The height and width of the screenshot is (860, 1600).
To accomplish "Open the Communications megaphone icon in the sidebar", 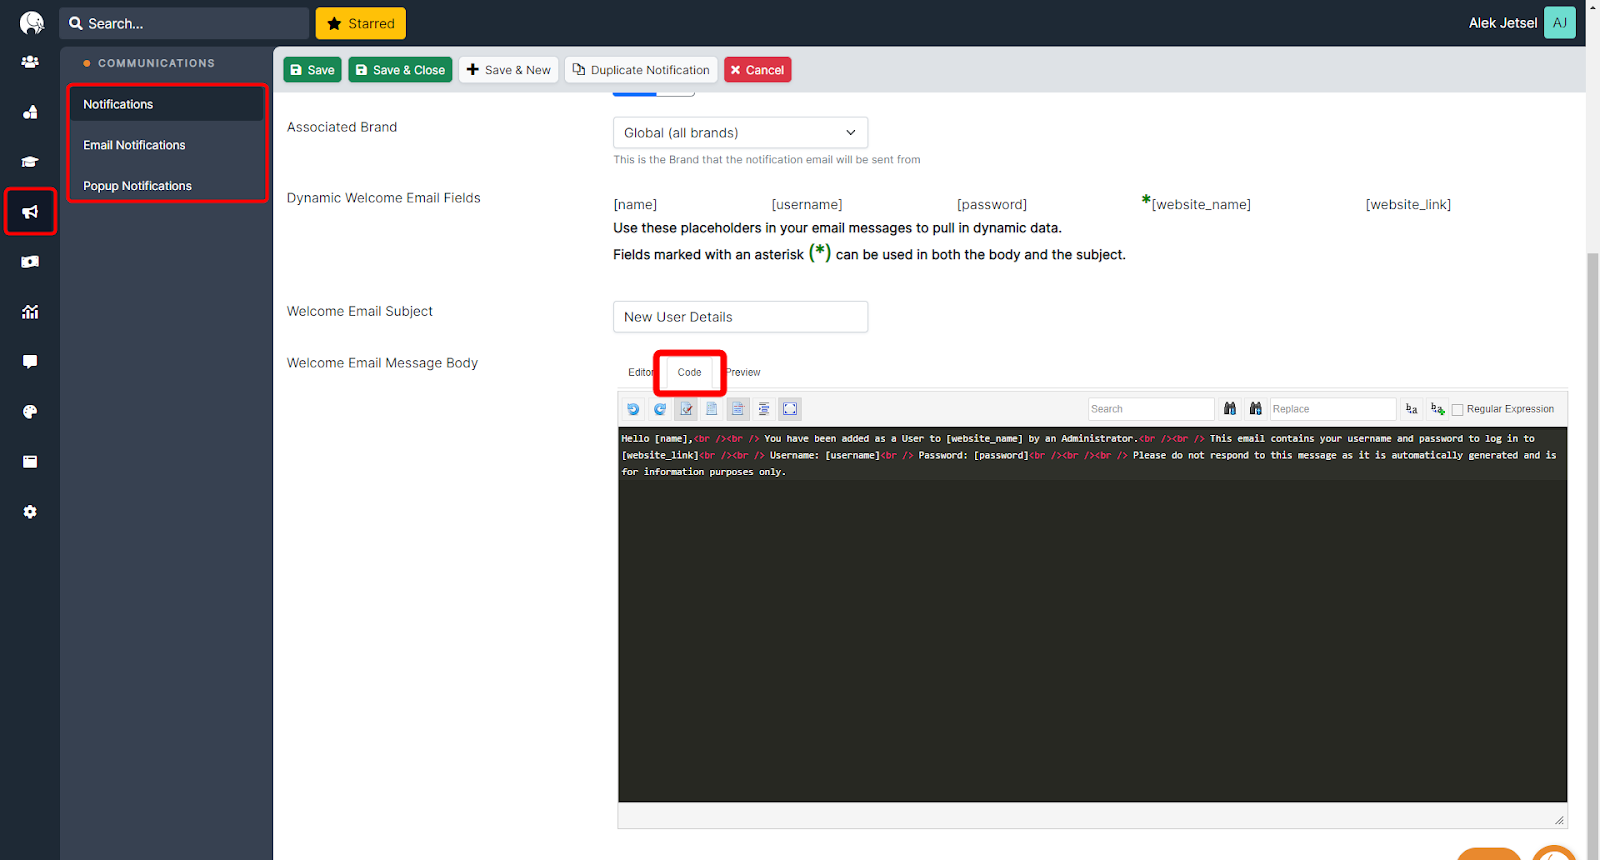I will coord(30,212).
